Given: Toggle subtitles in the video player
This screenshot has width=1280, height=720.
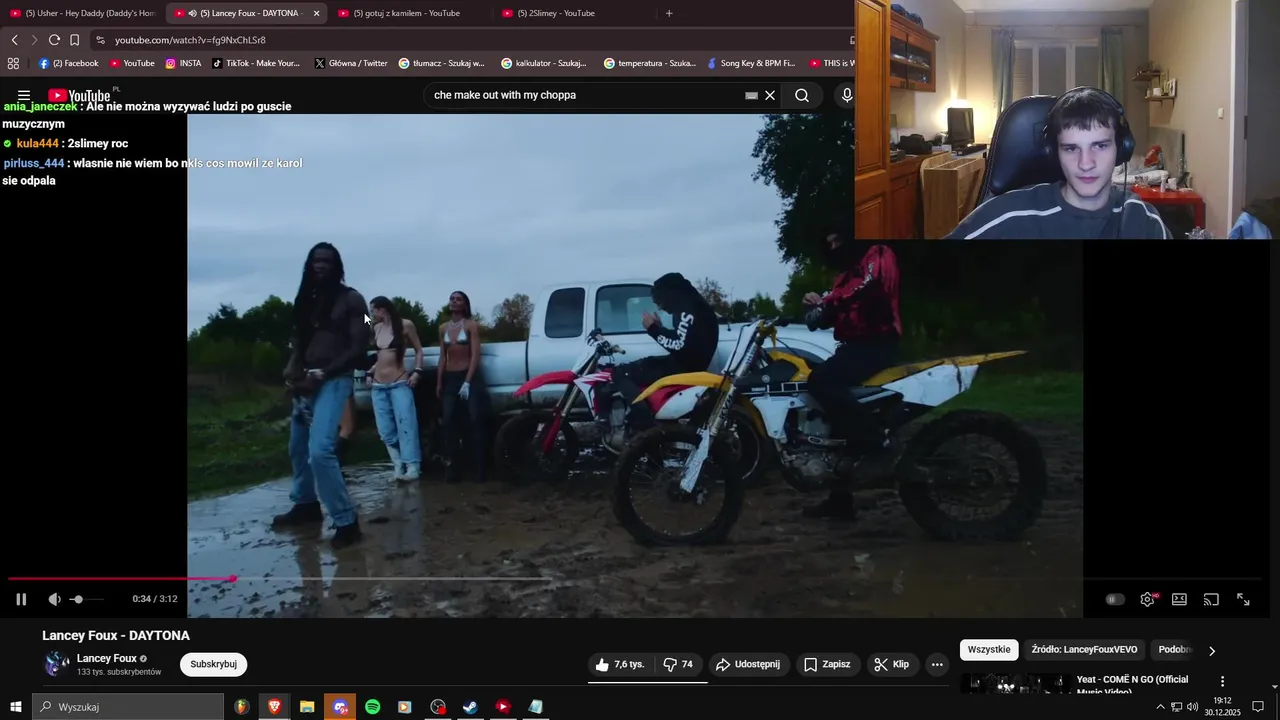Looking at the screenshot, I should [x=1179, y=599].
